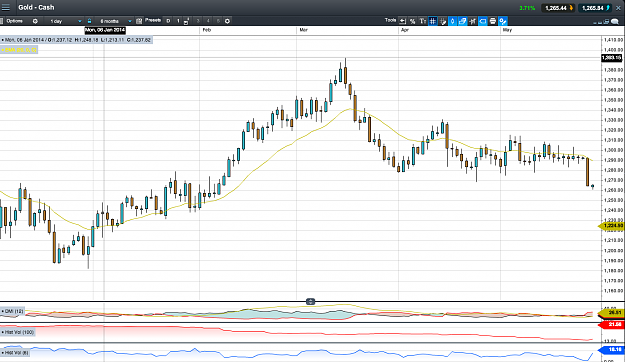Open the DMI (12) indicator legend

[13, 311]
